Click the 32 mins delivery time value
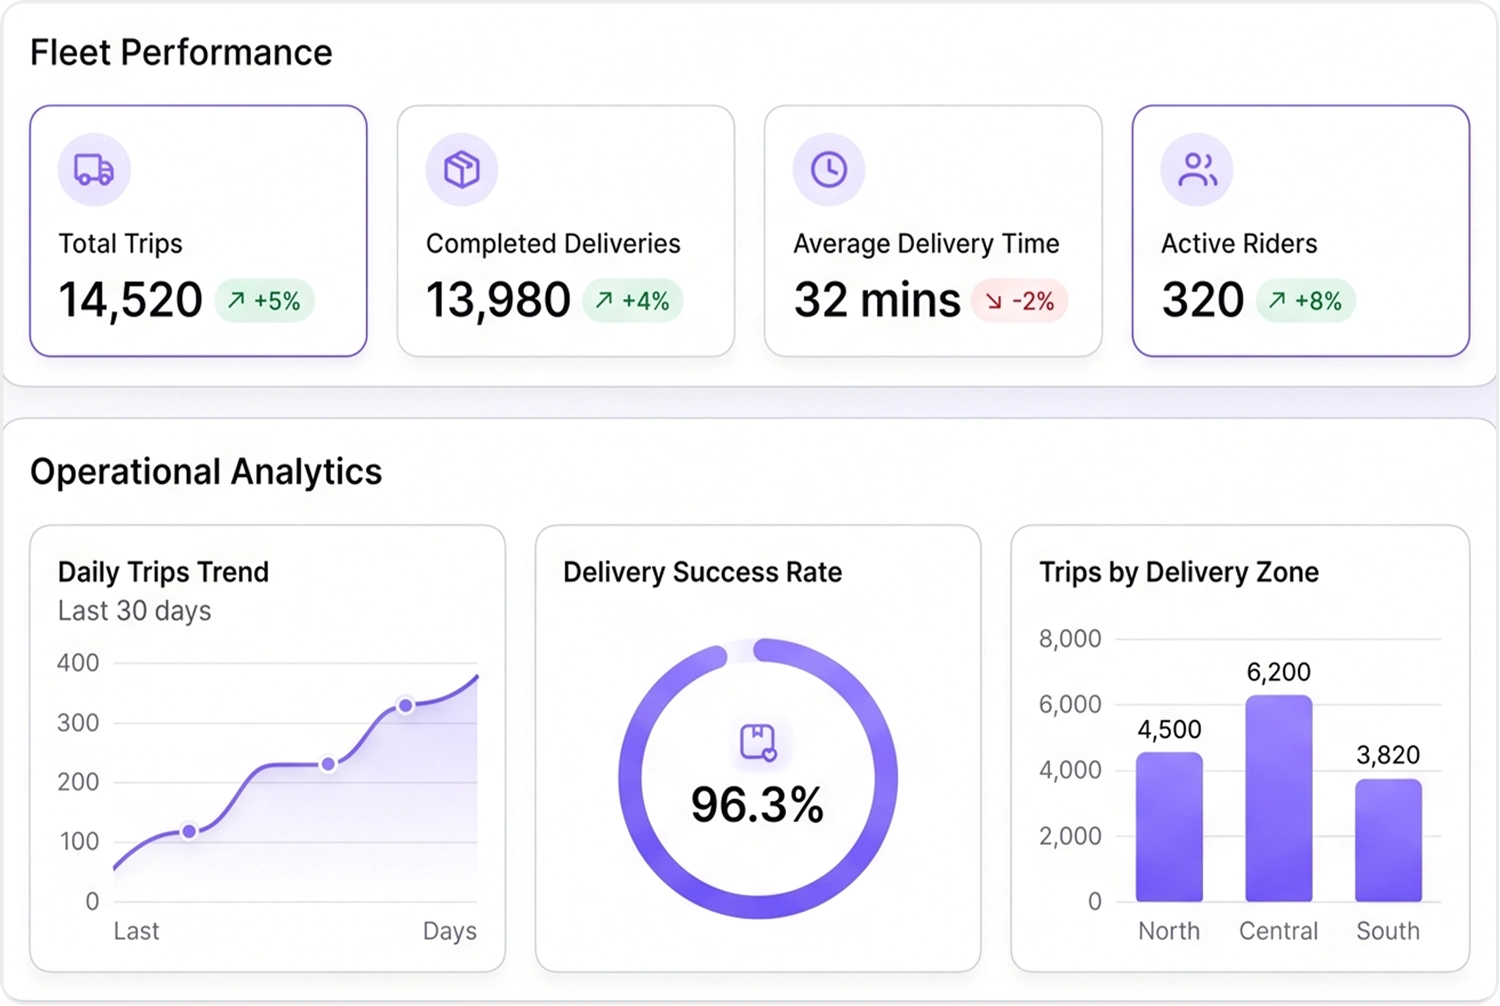Screen dimensions: 1500x1006 click(x=877, y=300)
